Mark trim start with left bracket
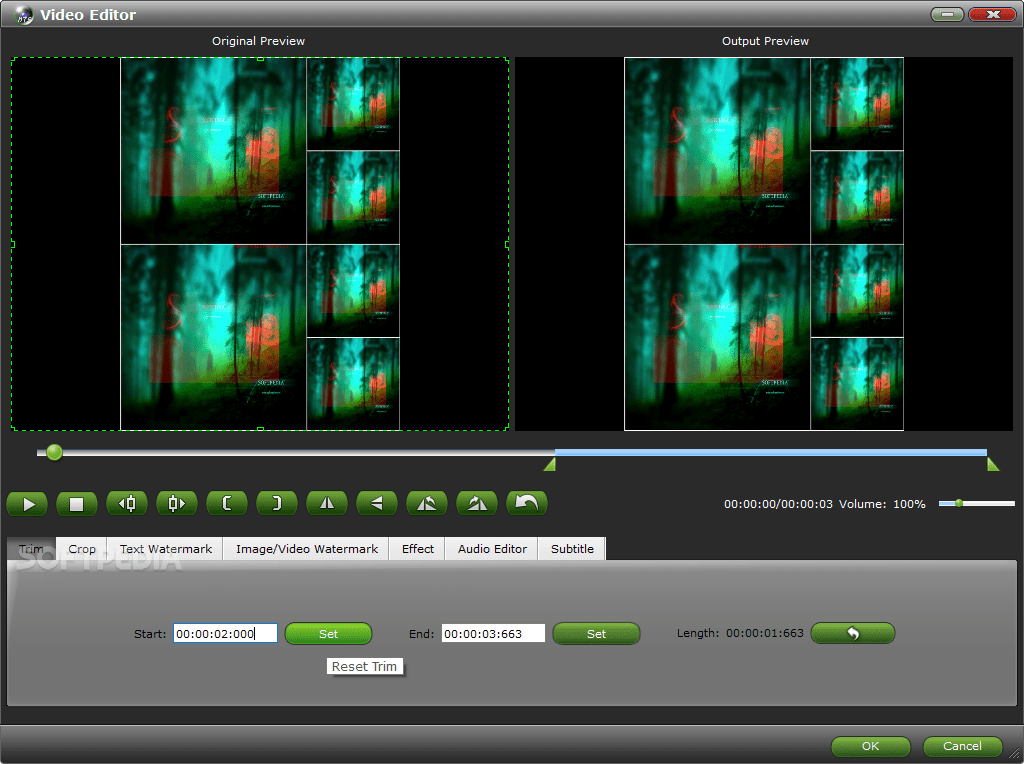 point(227,503)
